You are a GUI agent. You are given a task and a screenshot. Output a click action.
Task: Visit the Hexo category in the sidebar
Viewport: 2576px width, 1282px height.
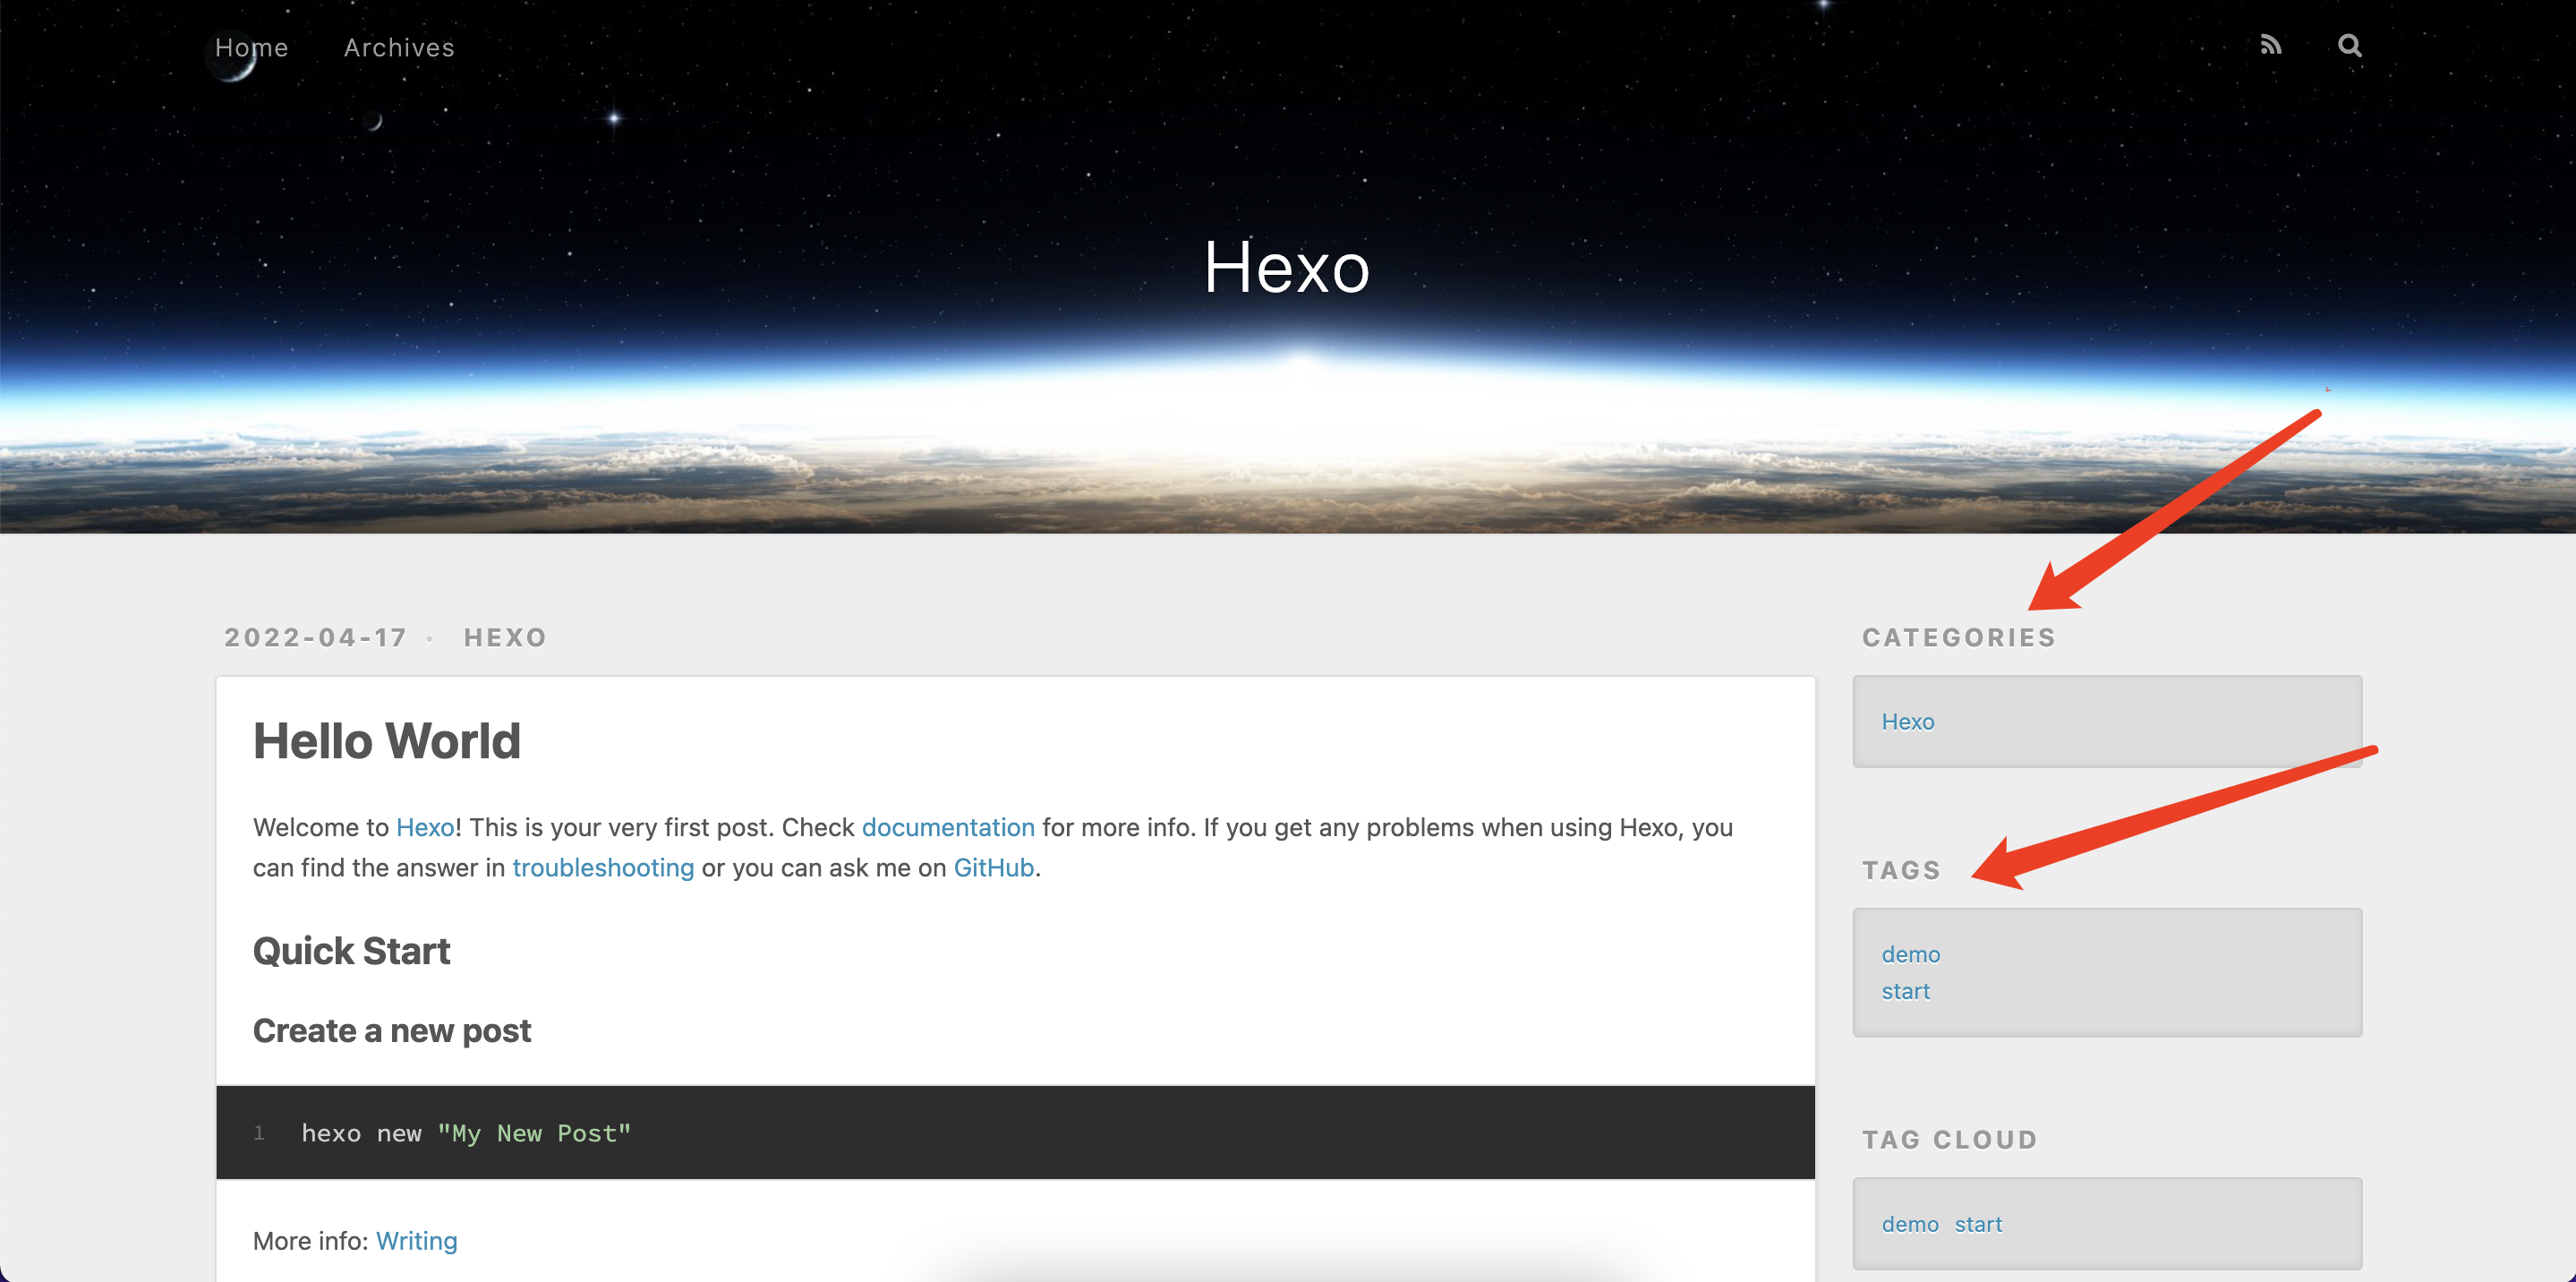coord(1907,721)
